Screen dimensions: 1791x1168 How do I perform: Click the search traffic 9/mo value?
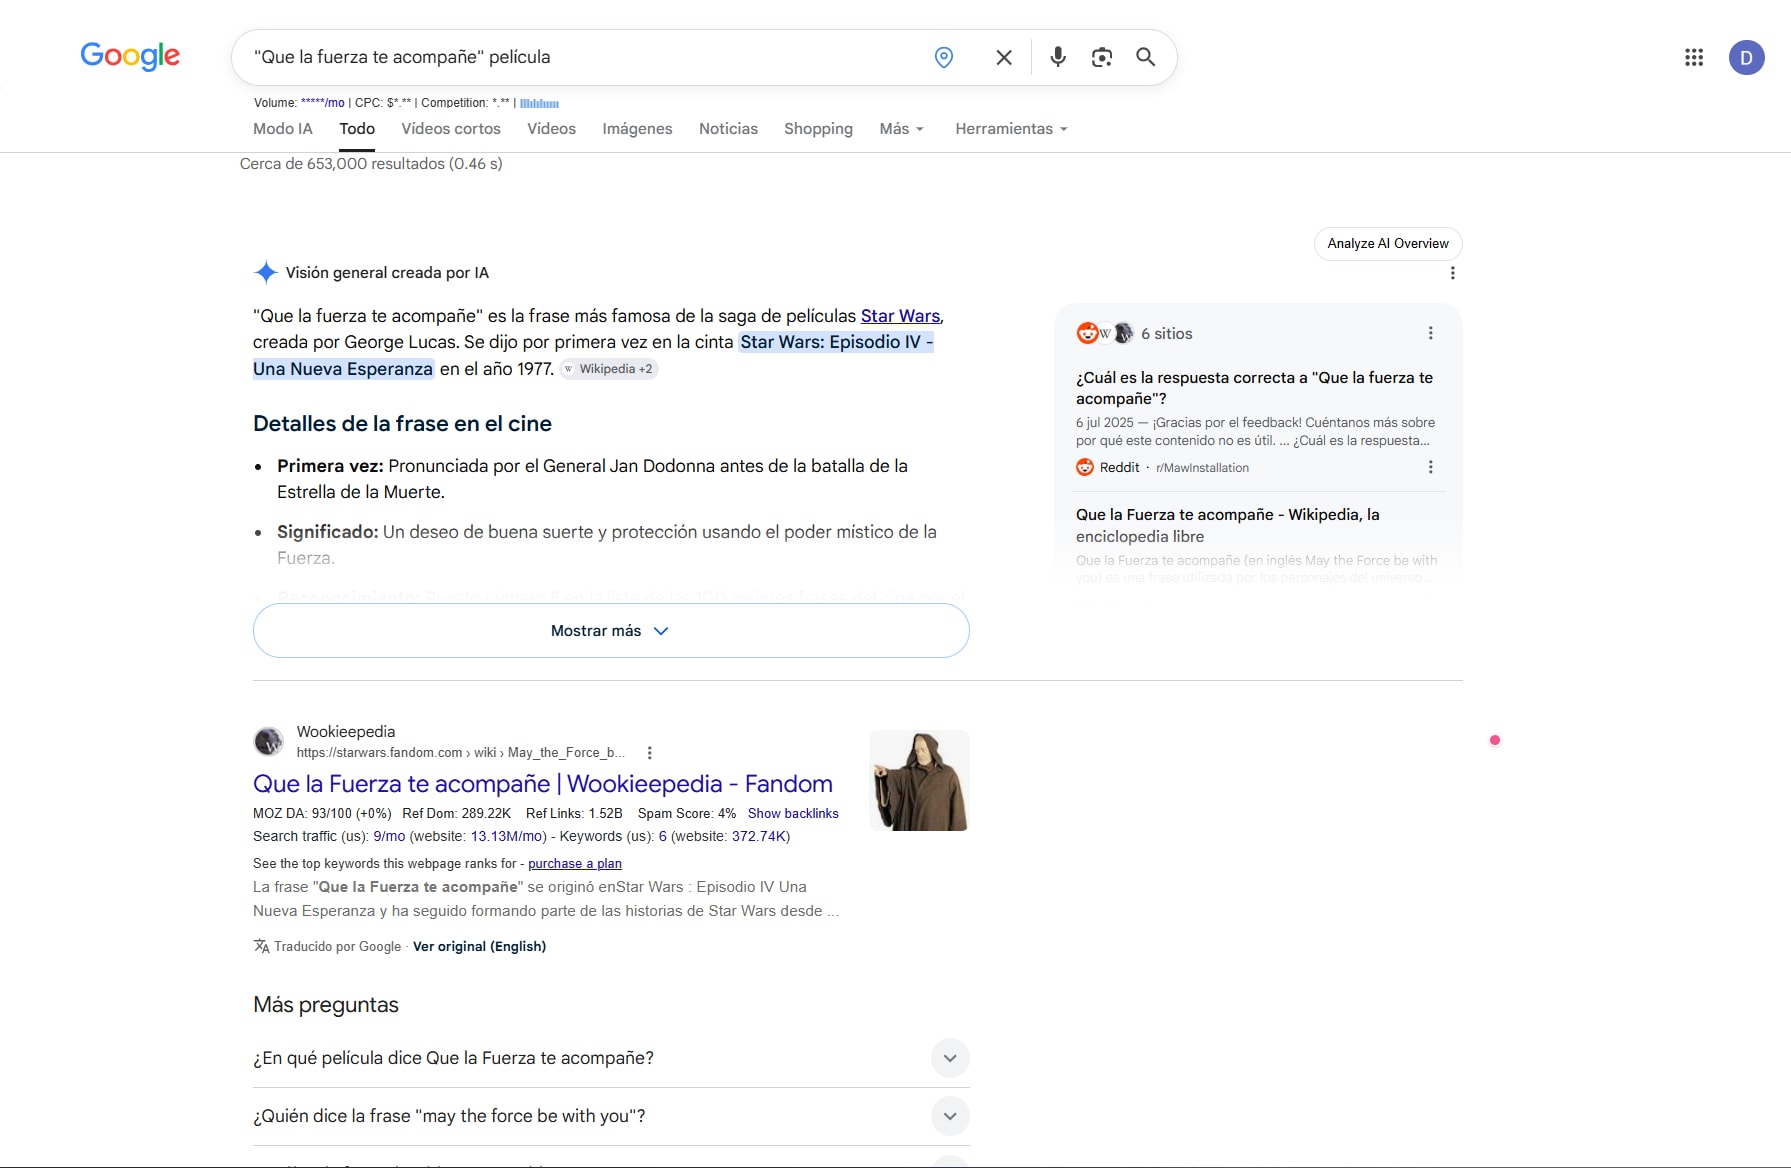coord(389,837)
